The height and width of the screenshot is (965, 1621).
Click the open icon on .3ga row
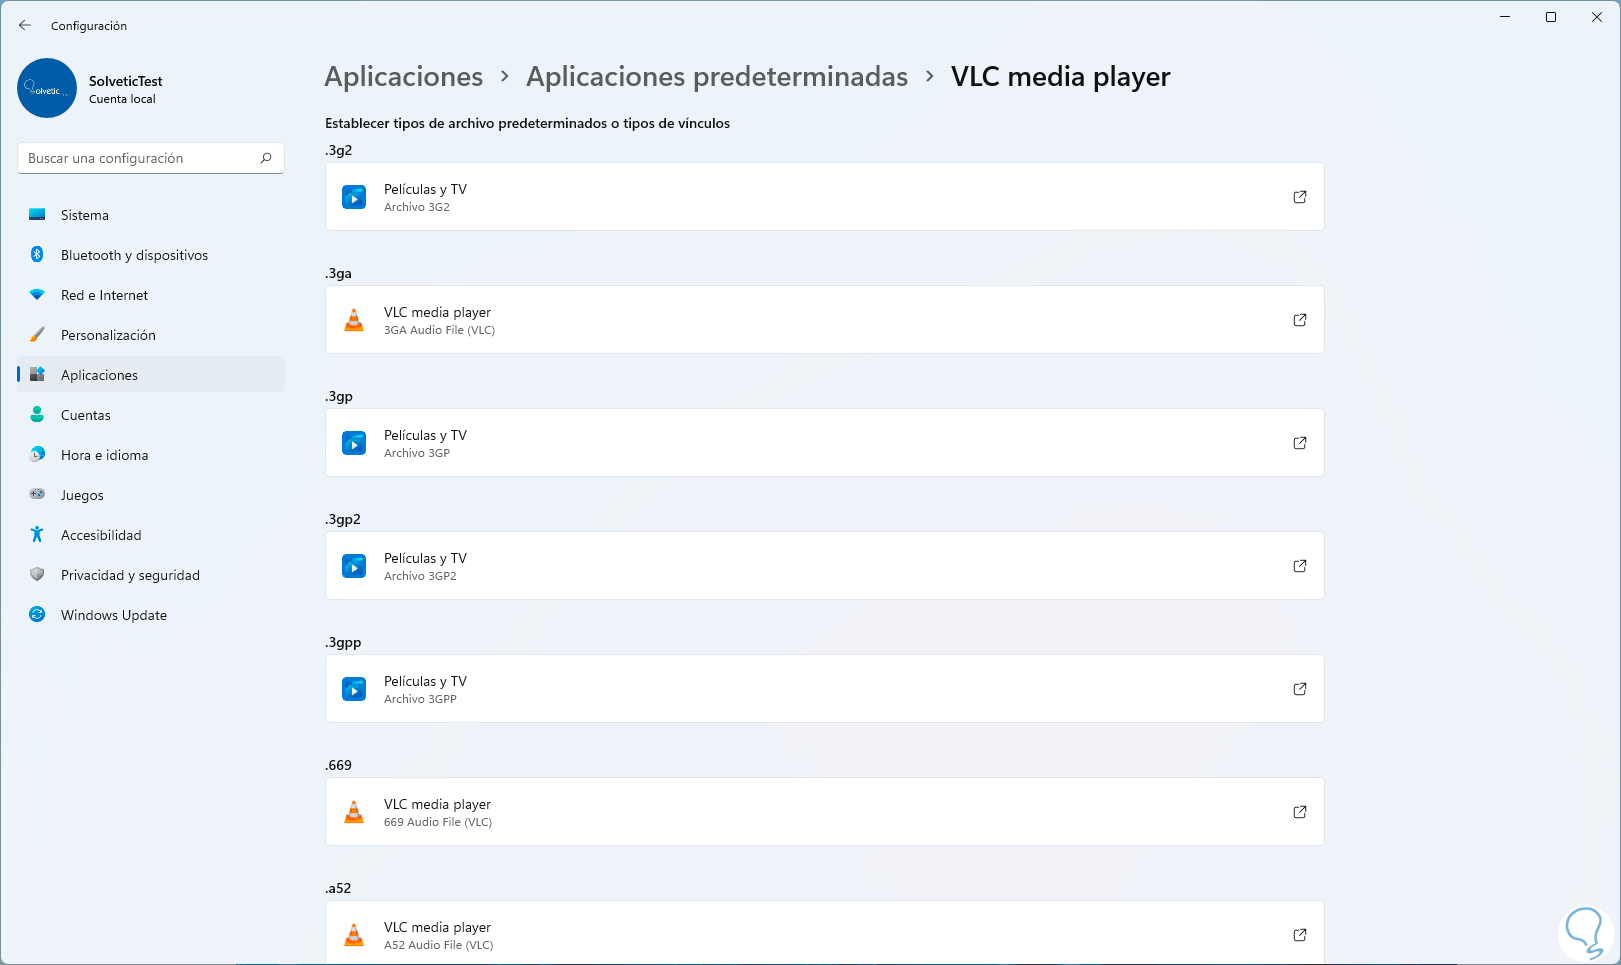[1299, 320]
